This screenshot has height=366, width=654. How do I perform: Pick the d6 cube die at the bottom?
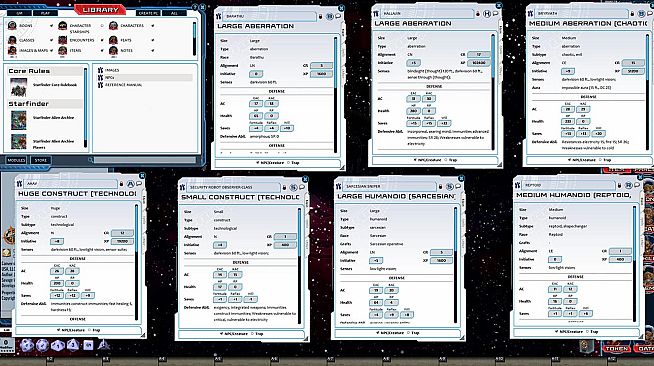coord(88,345)
